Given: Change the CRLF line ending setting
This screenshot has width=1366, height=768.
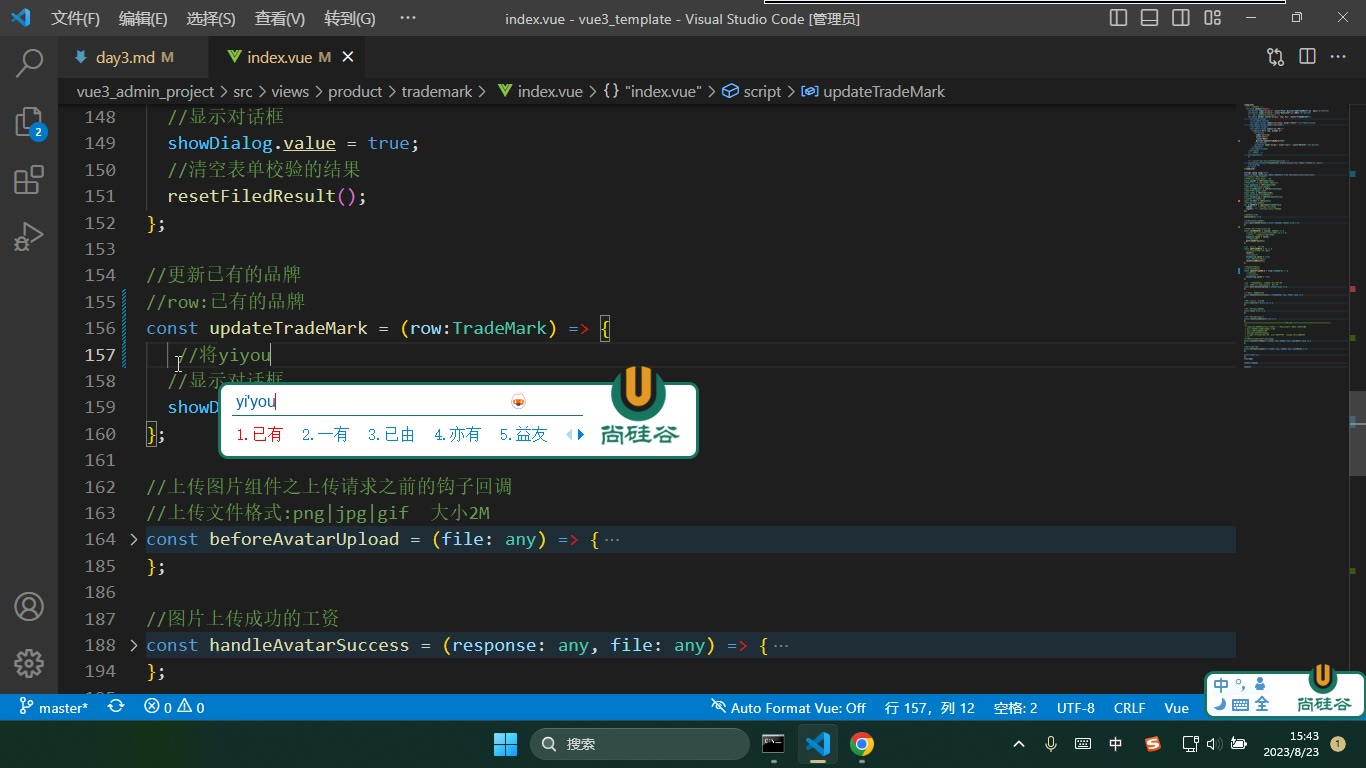Looking at the screenshot, I should 1129,707.
